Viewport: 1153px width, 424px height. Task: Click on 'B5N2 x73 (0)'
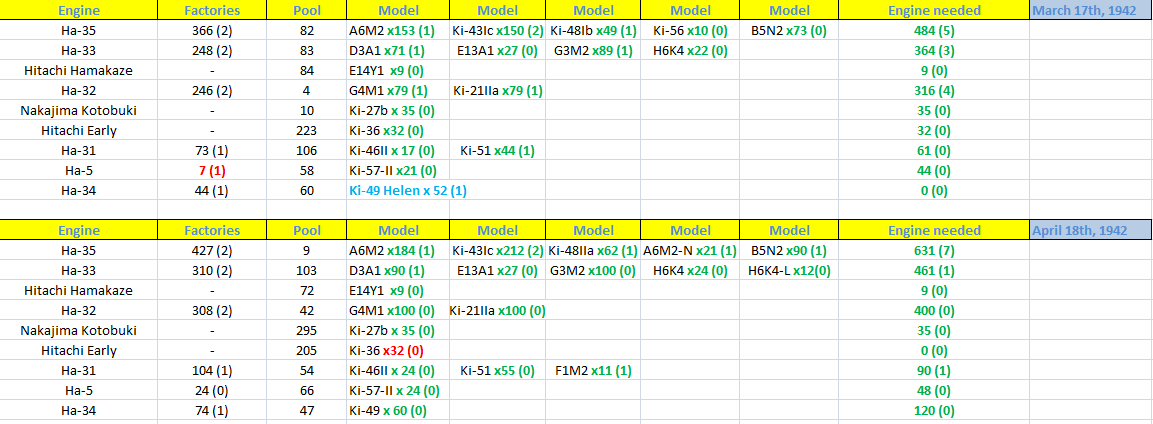[788, 31]
